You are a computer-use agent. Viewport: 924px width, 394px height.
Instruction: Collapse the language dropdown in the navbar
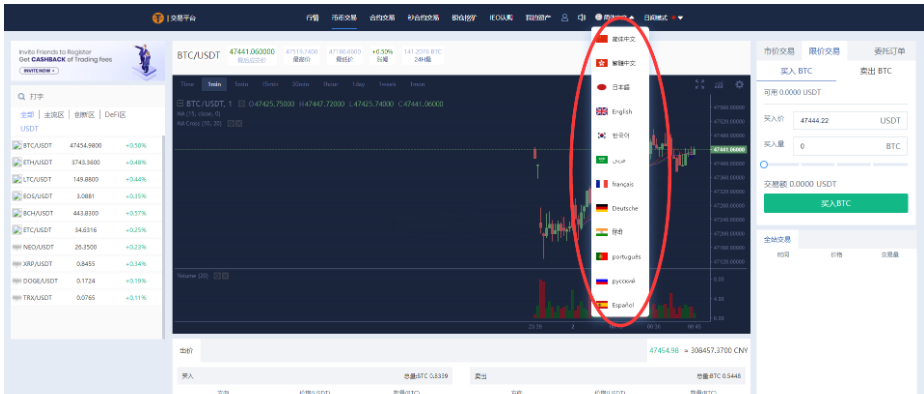632,18
